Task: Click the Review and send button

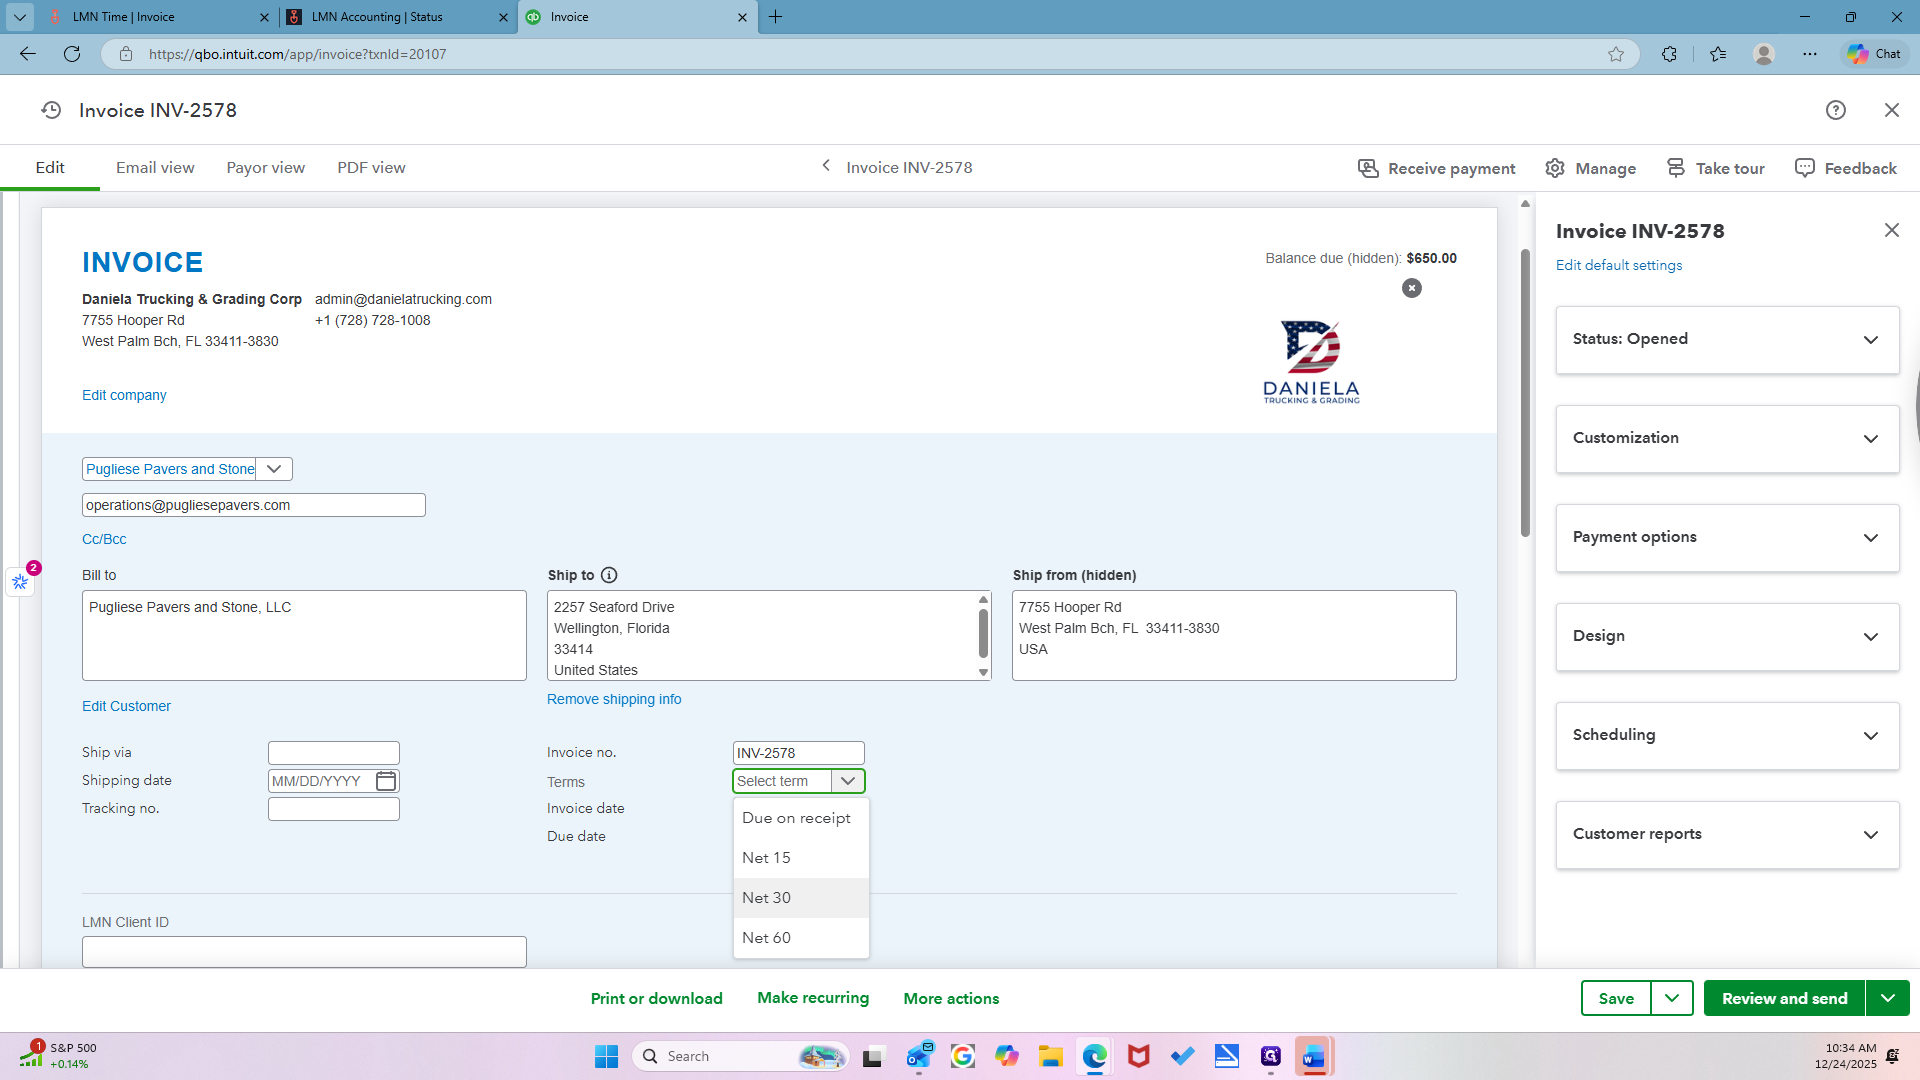Action: coord(1785,998)
